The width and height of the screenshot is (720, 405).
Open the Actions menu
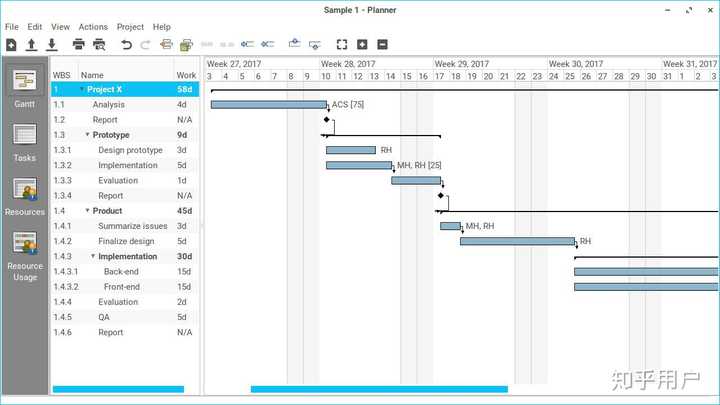[x=93, y=27]
